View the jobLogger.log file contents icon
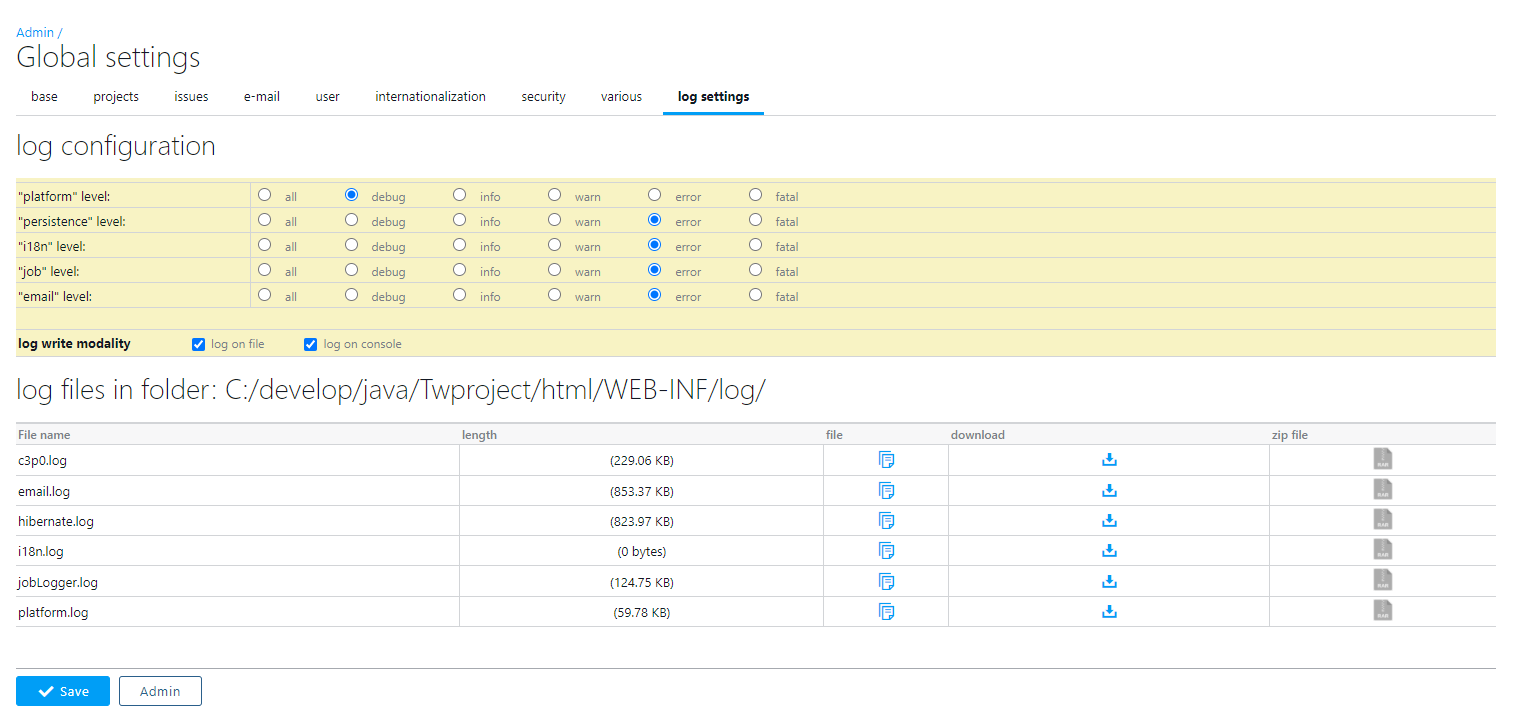 886,581
